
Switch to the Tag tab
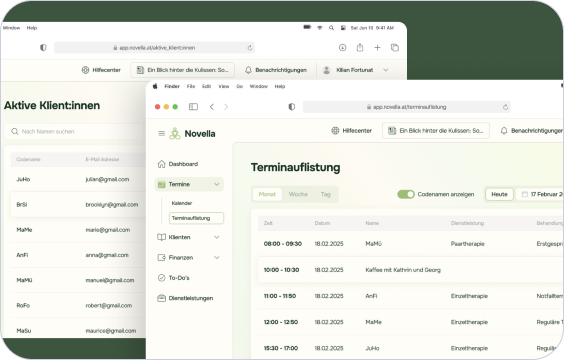[326, 194]
